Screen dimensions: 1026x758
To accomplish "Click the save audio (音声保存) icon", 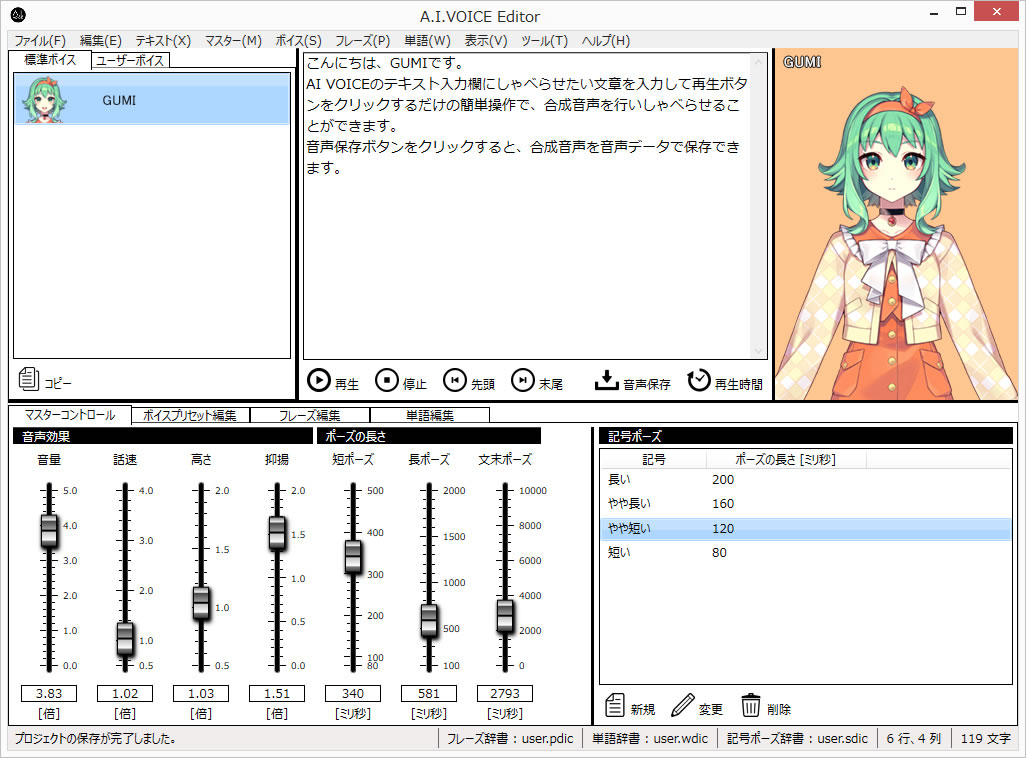I will [607, 380].
